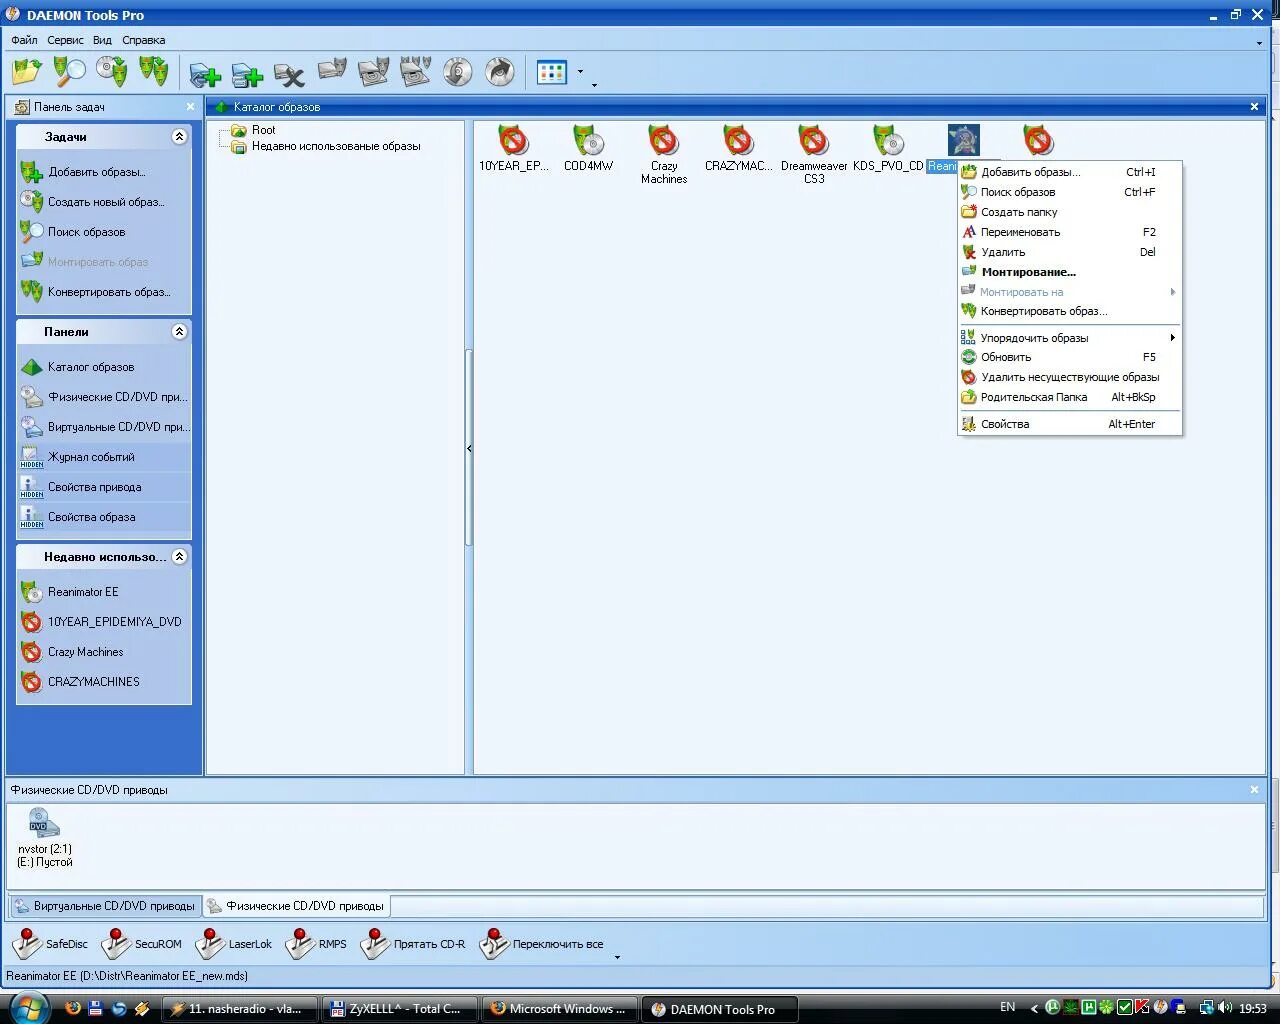The height and width of the screenshot is (1024, 1280).
Task: Open the Справка menu
Action: (x=143, y=40)
